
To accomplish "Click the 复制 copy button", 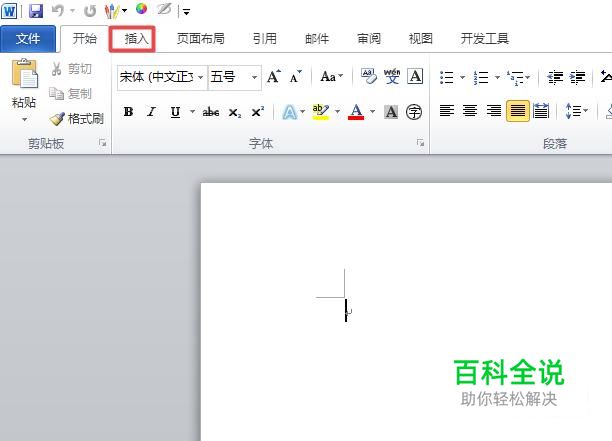I will (71, 94).
